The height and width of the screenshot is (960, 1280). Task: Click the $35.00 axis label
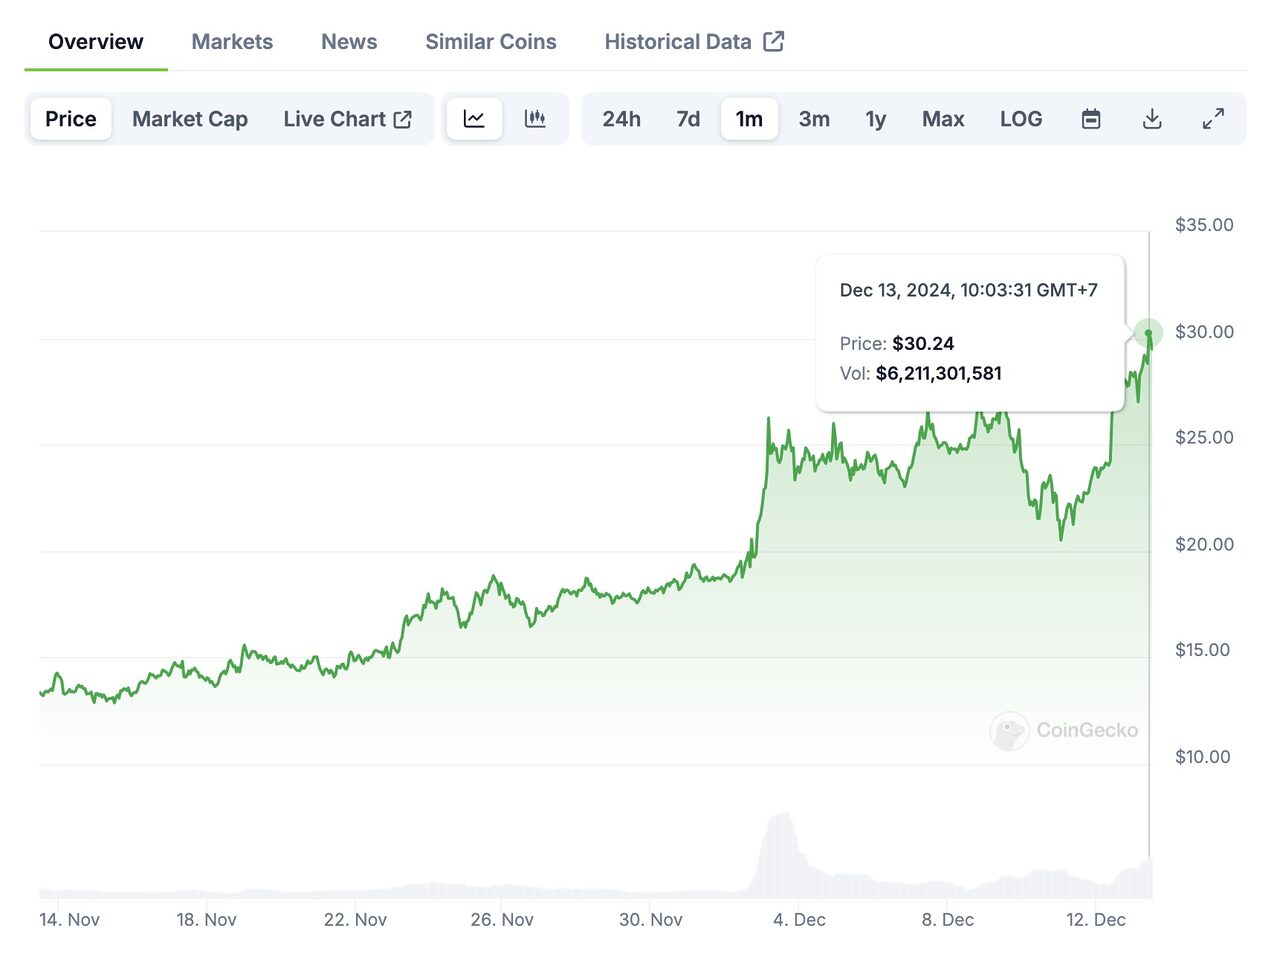tap(1204, 225)
